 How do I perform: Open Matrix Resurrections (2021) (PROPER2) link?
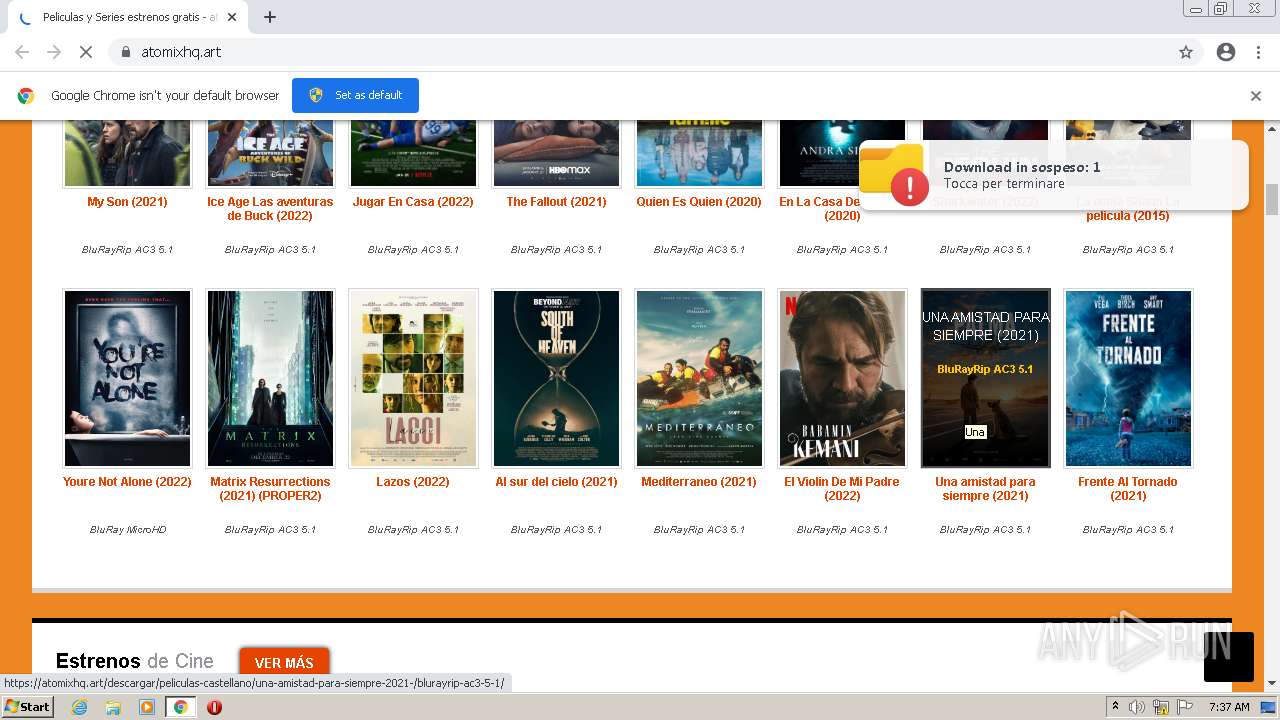point(270,489)
